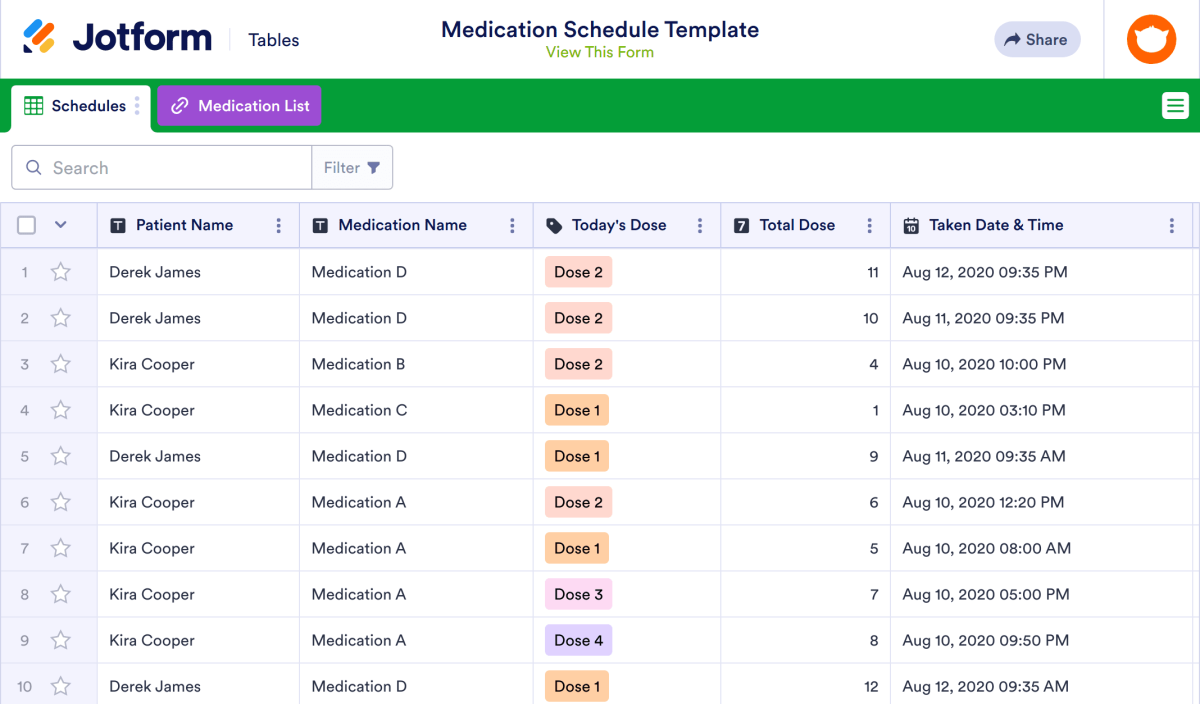Click the tag icon on Today's Dose column
This screenshot has width=1200, height=704.
tap(554, 225)
